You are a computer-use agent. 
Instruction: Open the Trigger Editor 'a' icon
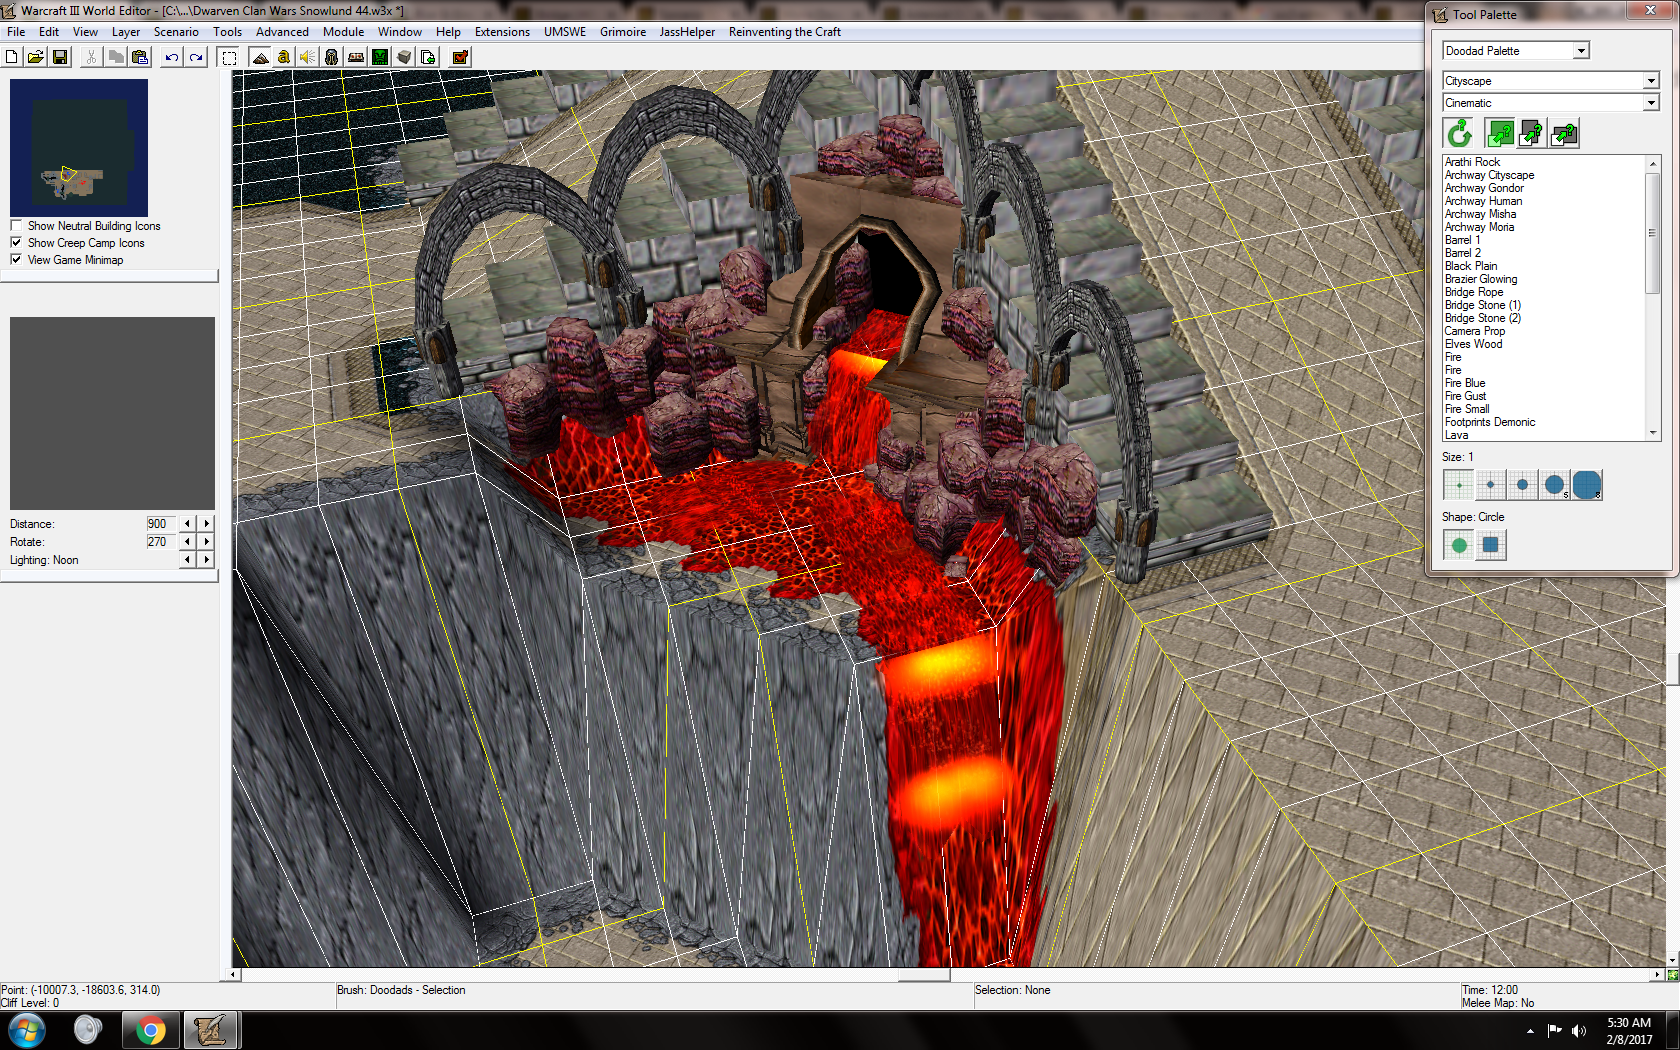pos(284,57)
